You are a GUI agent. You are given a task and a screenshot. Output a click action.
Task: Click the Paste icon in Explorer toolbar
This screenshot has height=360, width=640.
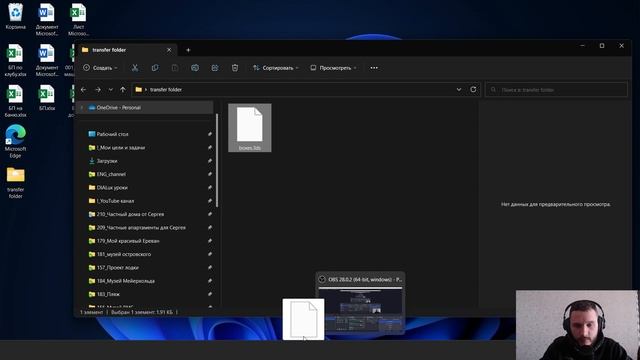tap(175, 68)
